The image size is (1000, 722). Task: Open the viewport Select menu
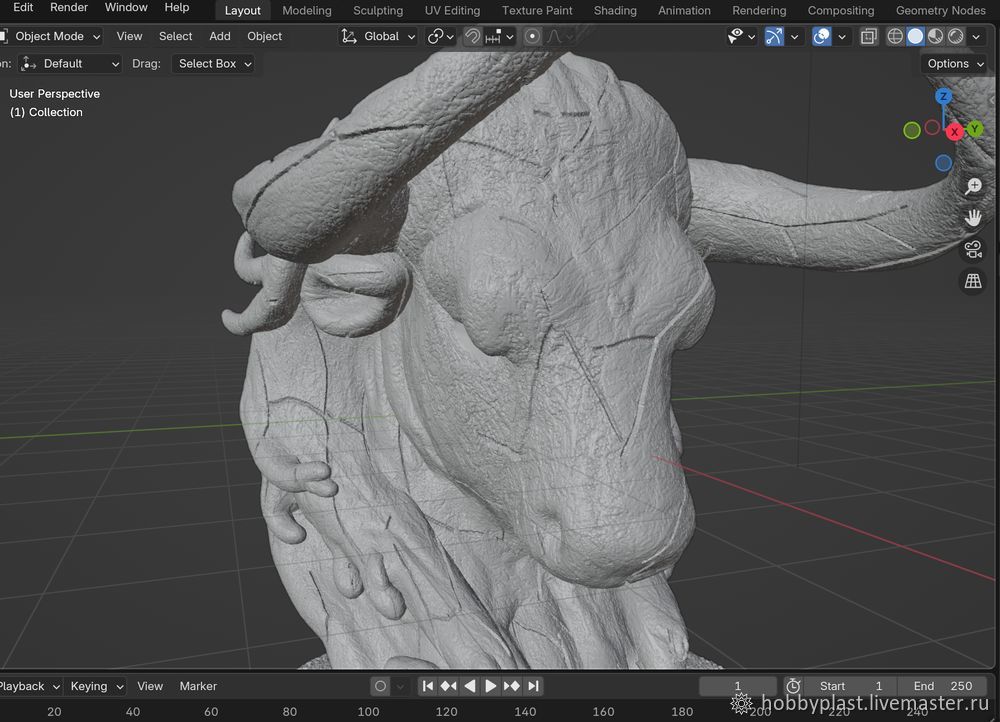pyautogui.click(x=175, y=36)
